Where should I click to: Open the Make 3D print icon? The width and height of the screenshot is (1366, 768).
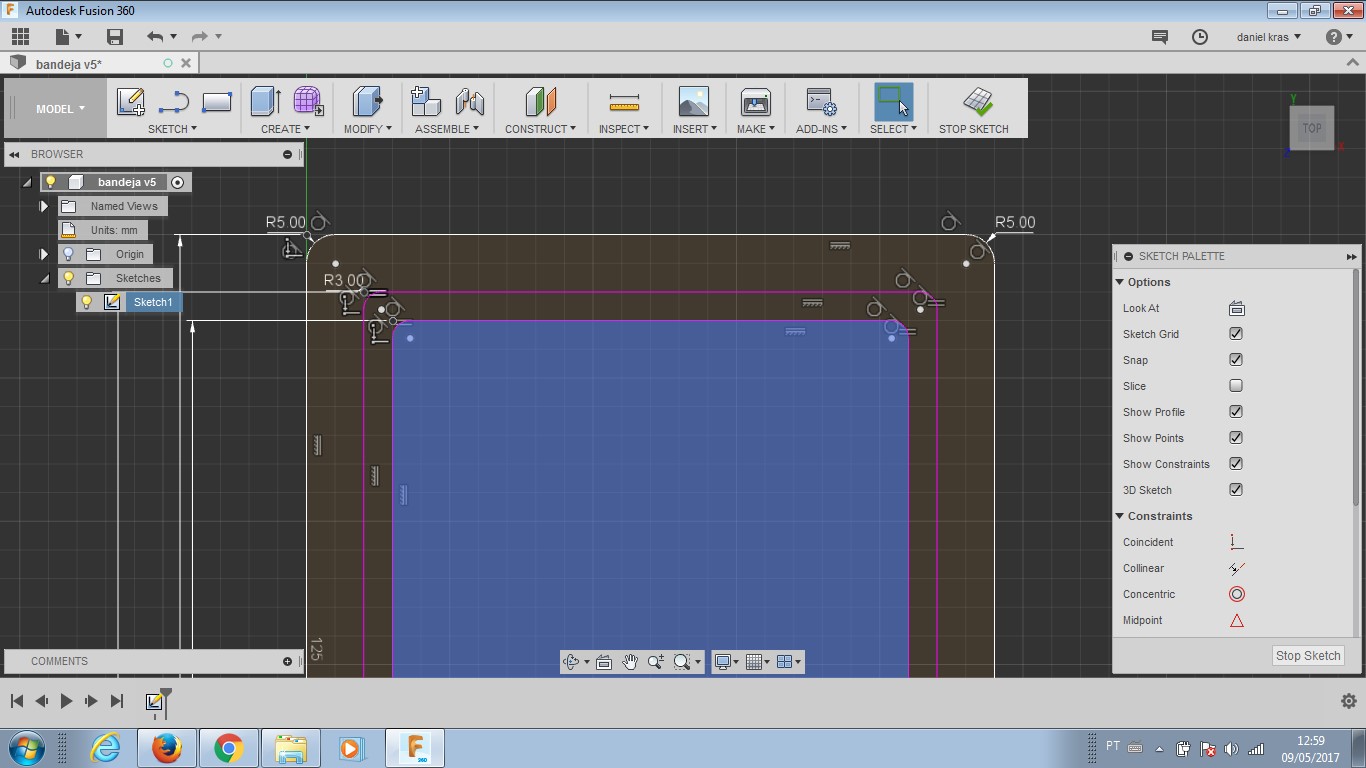(755, 101)
